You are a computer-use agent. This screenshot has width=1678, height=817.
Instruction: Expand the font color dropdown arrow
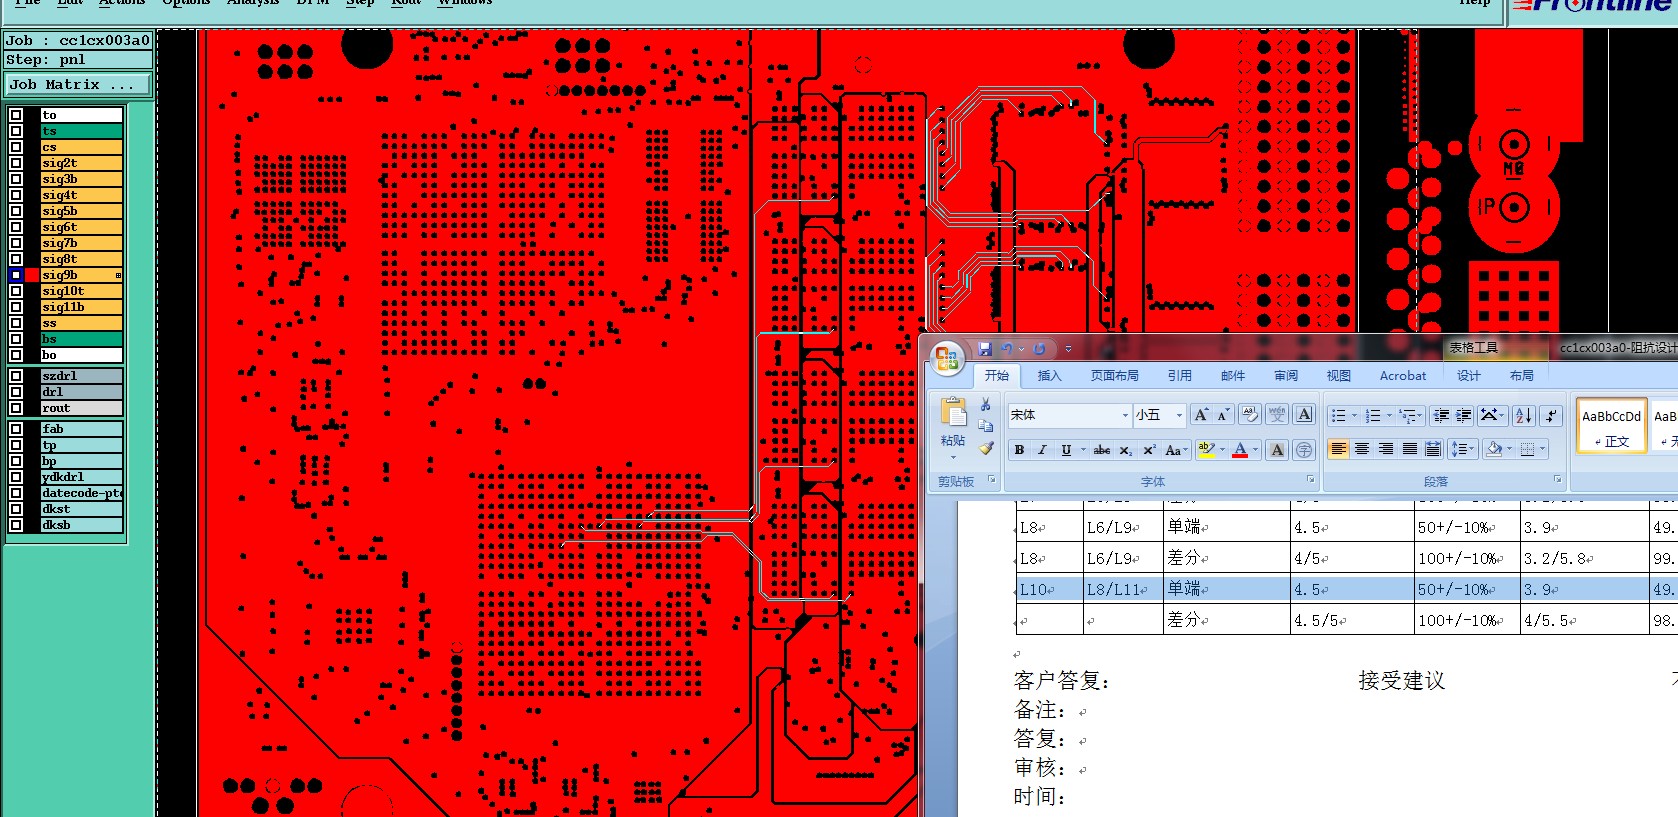[x=1256, y=450]
